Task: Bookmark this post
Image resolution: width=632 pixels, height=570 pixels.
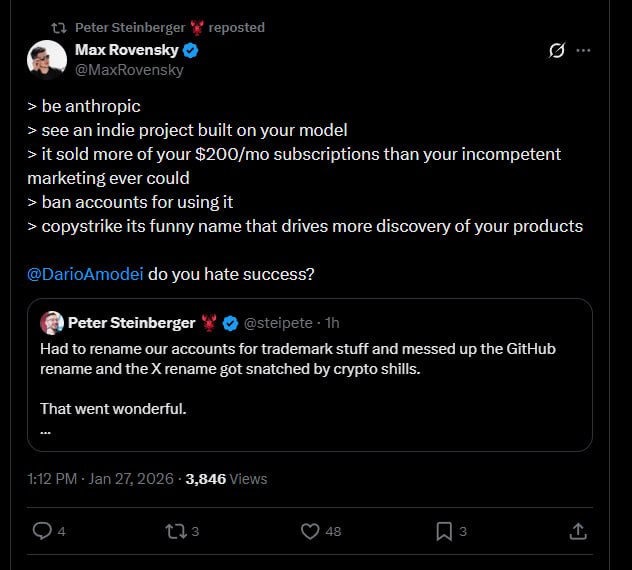Action: [x=444, y=531]
